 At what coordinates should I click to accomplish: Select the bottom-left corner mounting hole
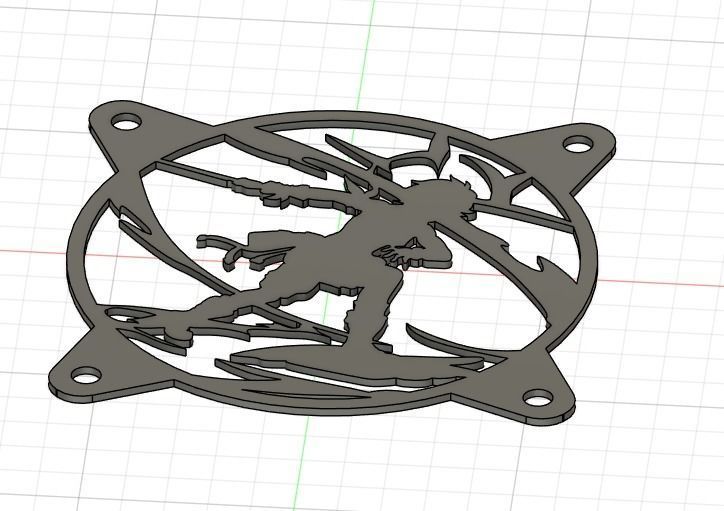pos(87,376)
